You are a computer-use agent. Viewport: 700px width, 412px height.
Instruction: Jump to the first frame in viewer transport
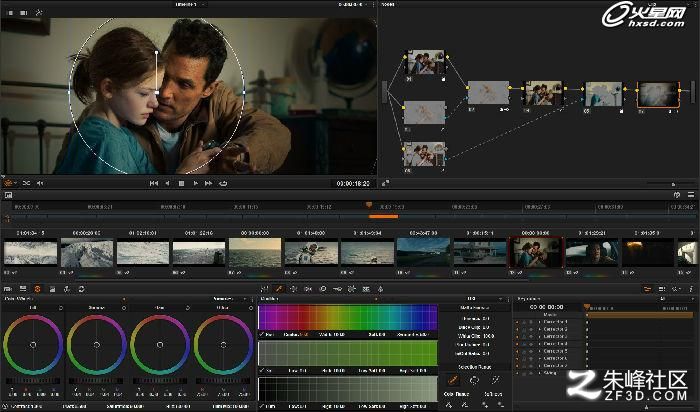154,183
